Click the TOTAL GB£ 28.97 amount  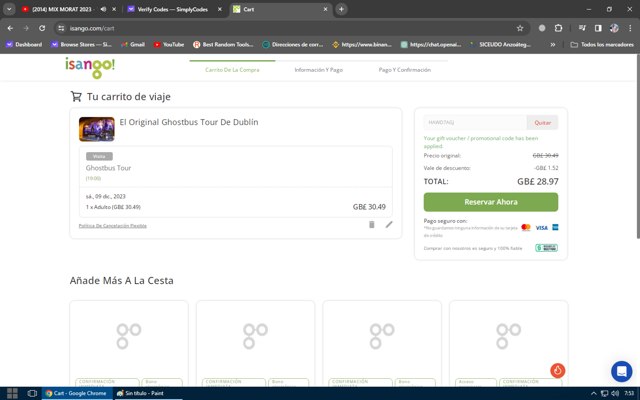click(x=538, y=182)
